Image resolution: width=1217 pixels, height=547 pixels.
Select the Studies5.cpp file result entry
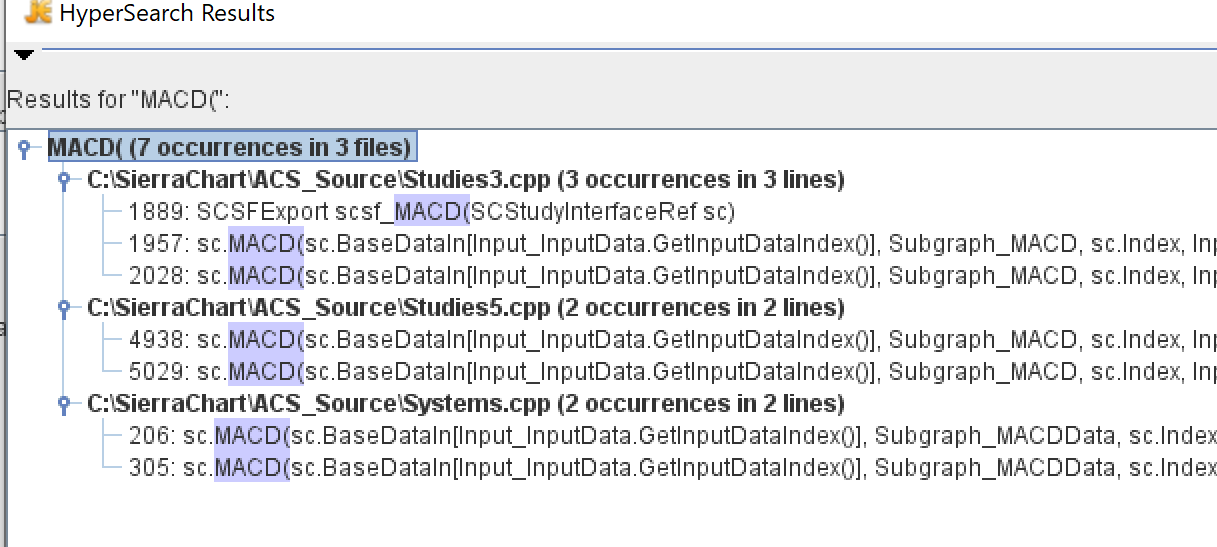pyautogui.click(x=465, y=307)
